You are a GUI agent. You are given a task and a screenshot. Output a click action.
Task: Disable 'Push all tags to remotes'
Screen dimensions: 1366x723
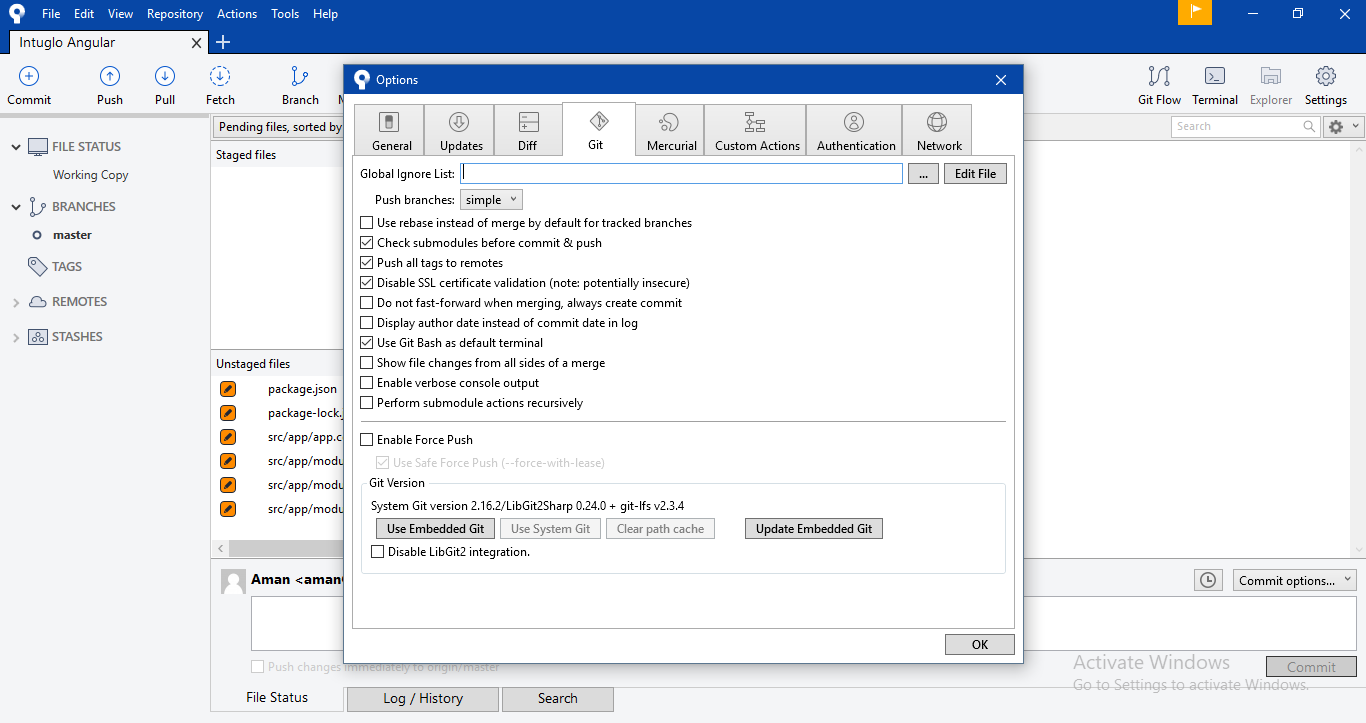click(367, 262)
